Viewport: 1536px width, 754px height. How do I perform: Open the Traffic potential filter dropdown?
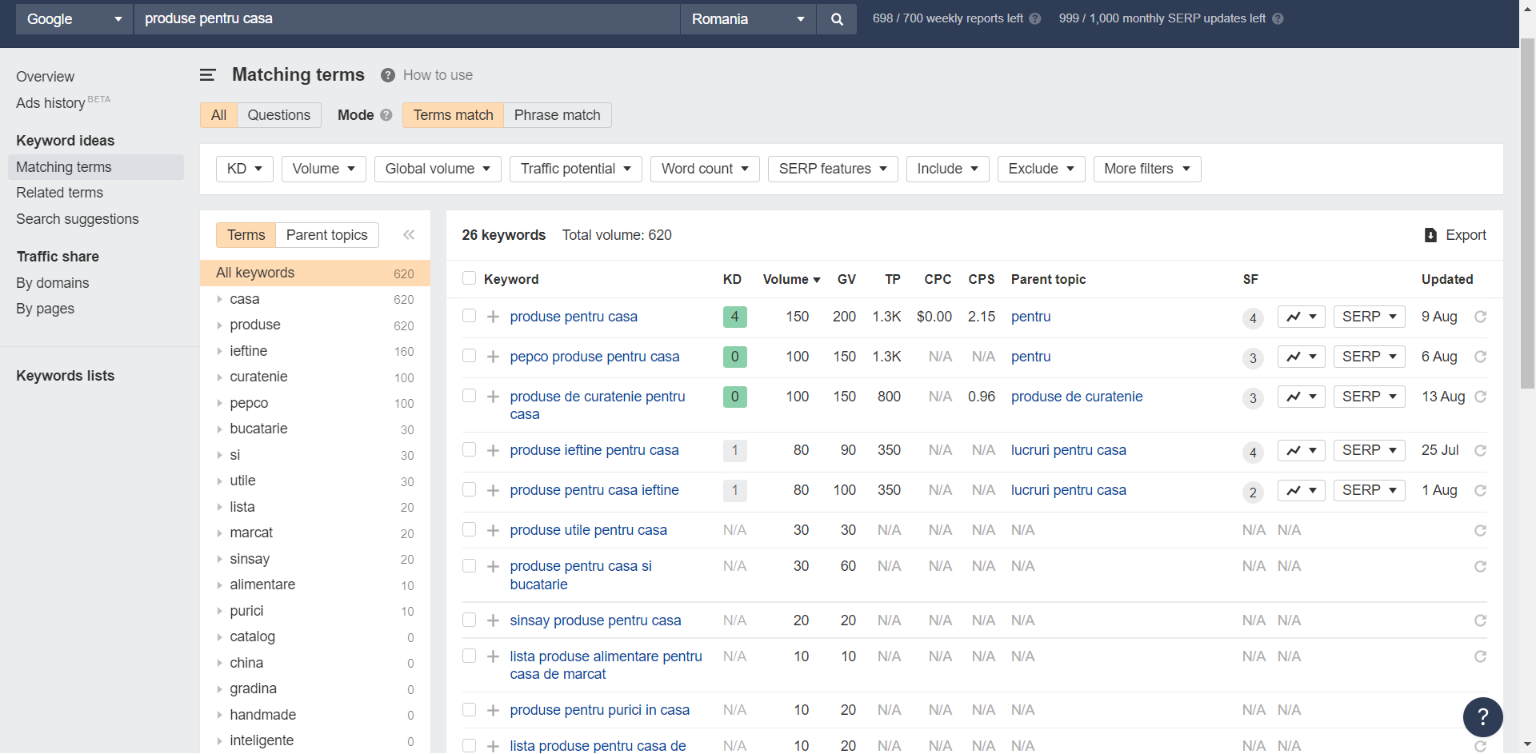click(576, 169)
